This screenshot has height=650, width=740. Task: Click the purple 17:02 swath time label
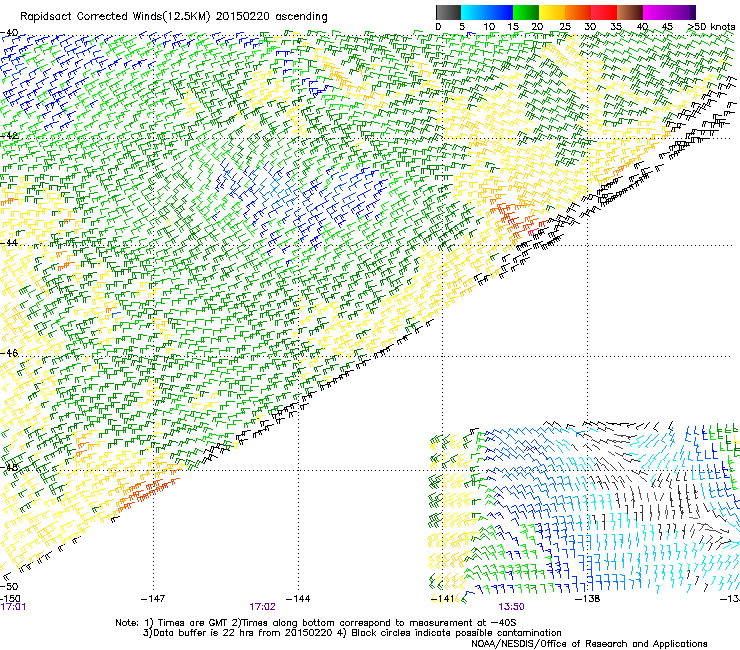(x=262, y=607)
